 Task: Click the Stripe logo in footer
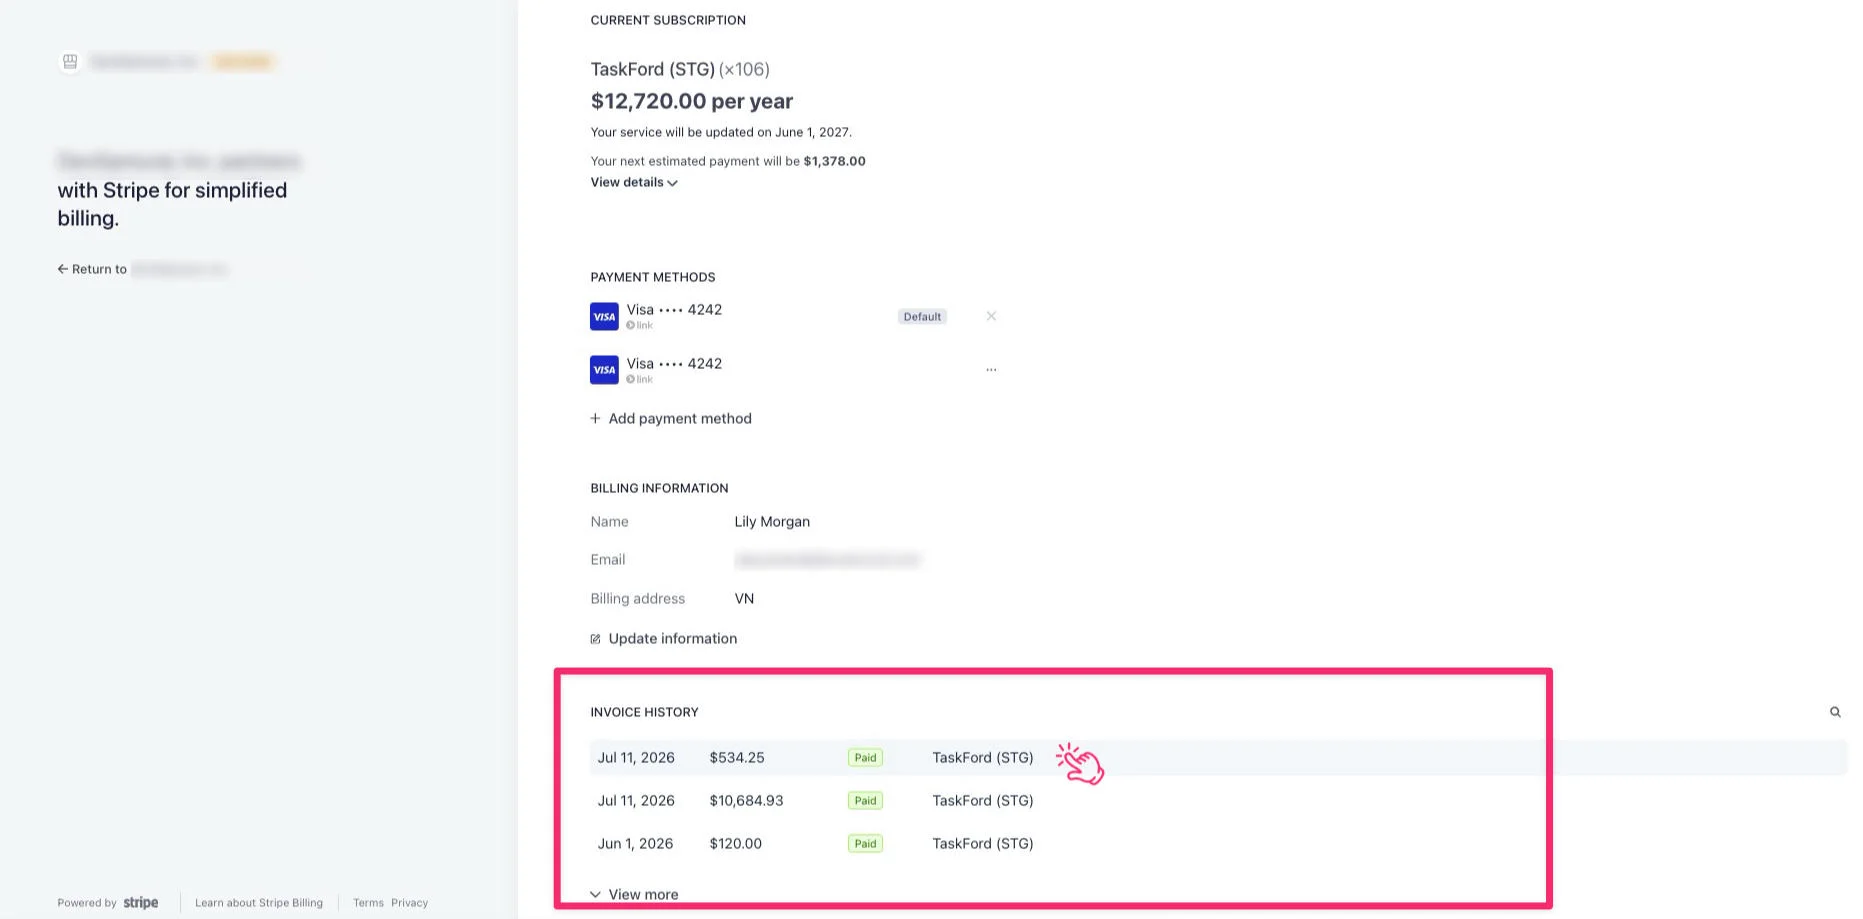pos(141,902)
